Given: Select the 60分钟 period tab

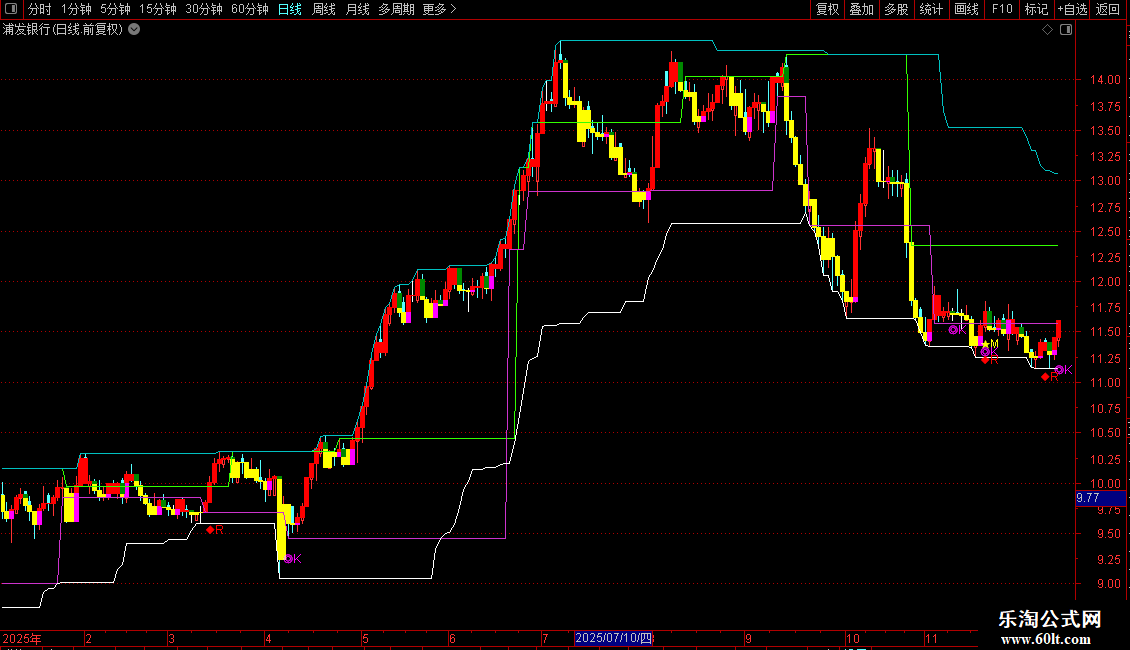Looking at the screenshot, I should click(250, 9).
